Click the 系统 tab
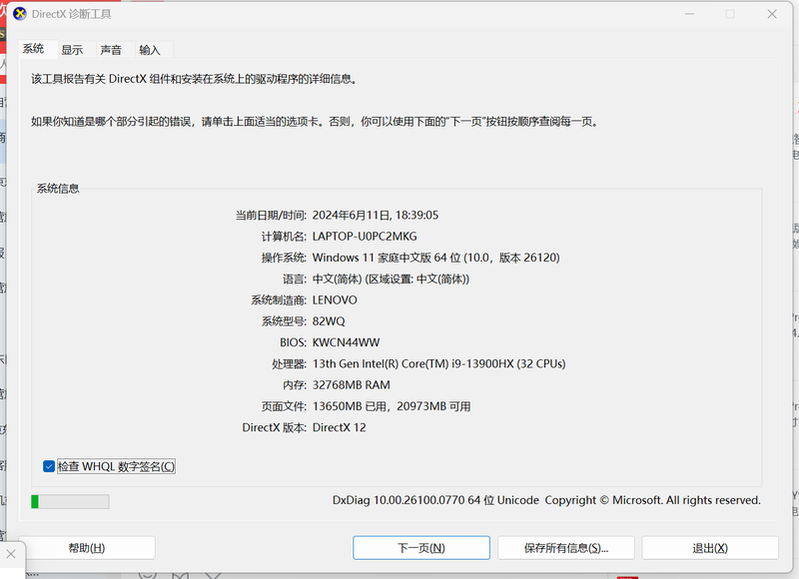Image resolution: width=799 pixels, height=579 pixels. 34,49
